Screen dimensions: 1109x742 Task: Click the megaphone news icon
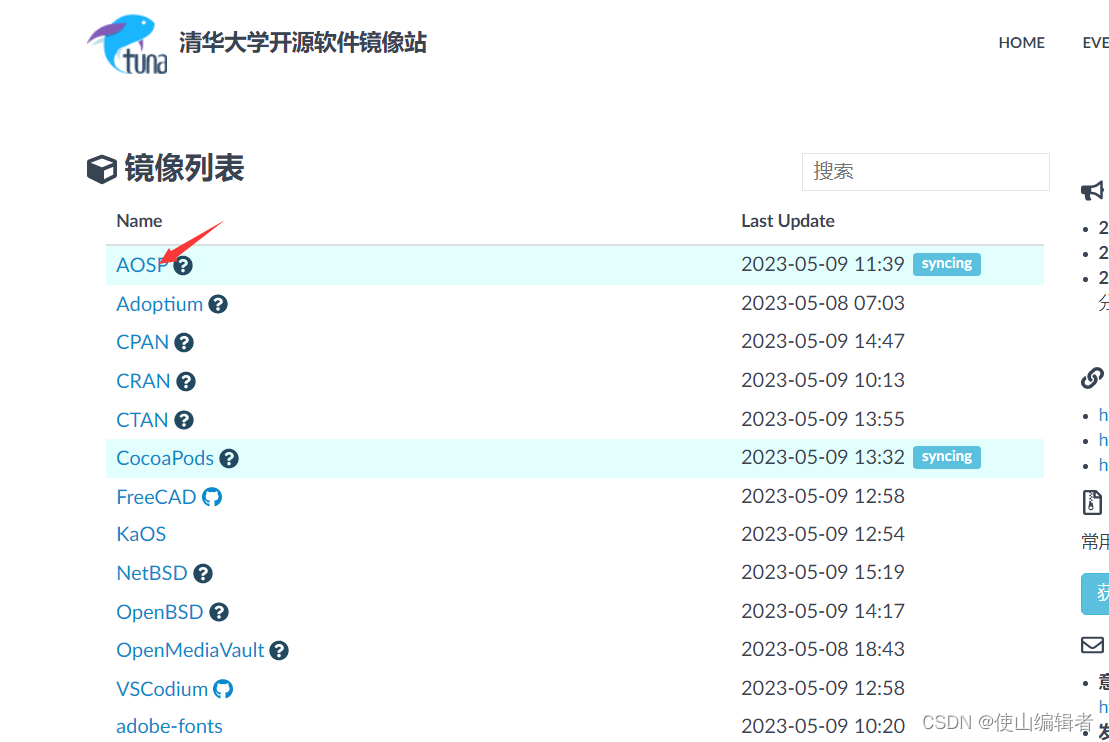pyautogui.click(x=1092, y=190)
